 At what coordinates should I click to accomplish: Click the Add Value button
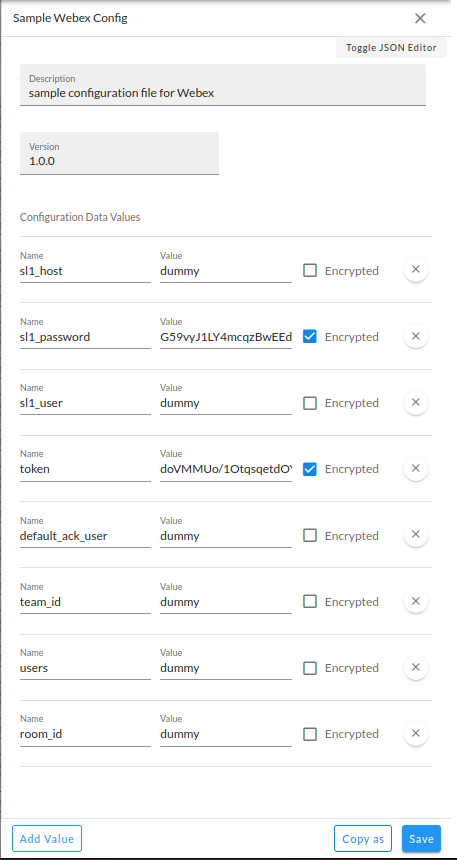pos(47,839)
